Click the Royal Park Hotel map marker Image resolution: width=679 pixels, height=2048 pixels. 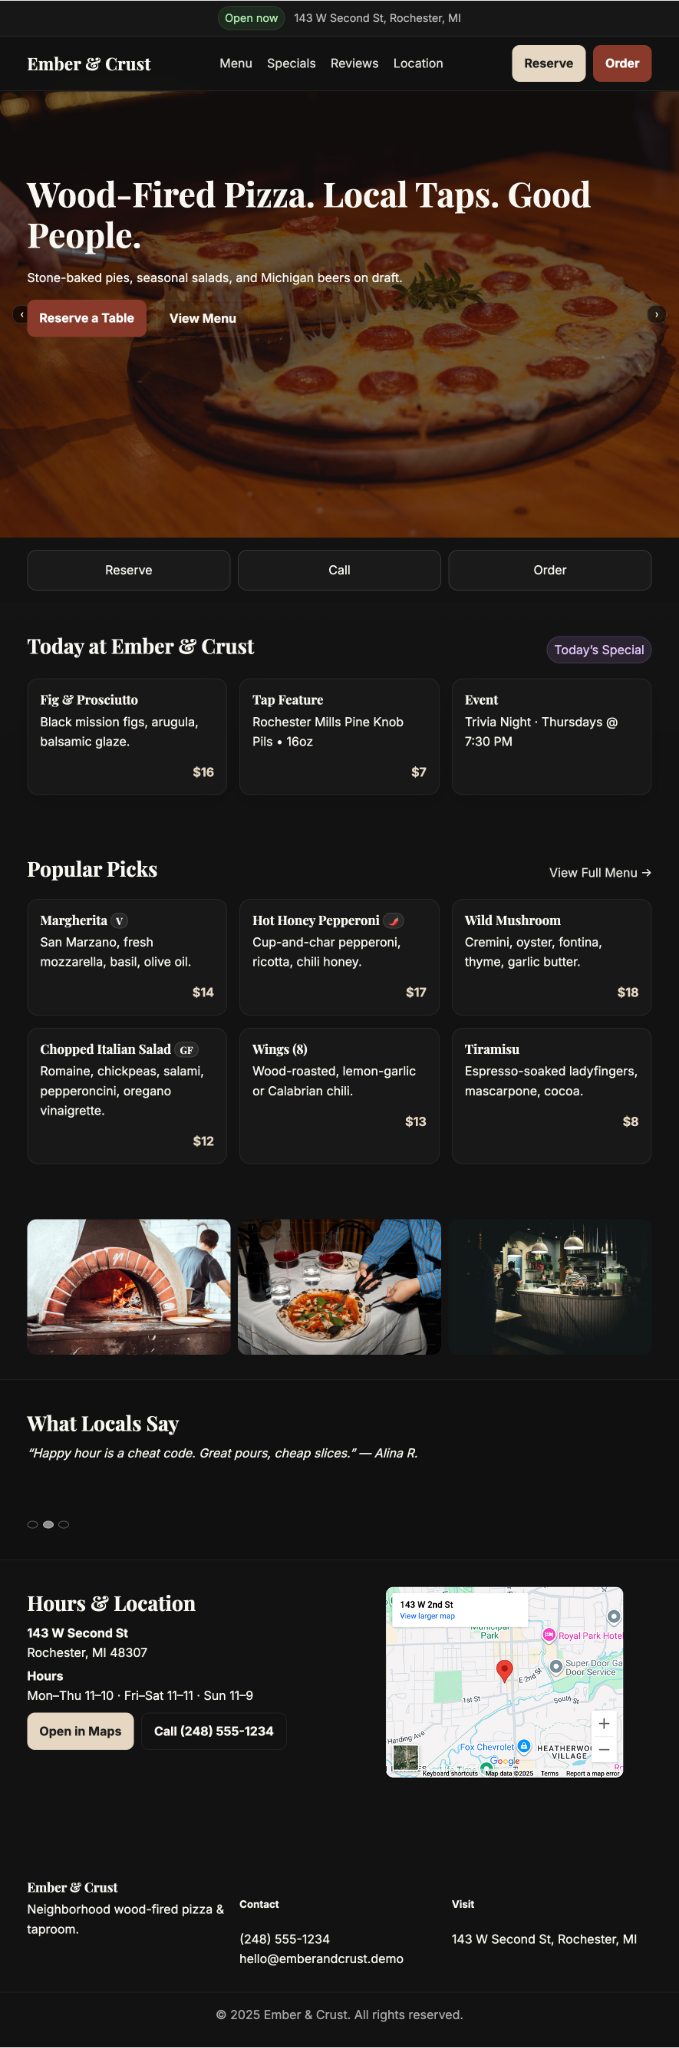(549, 1635)
